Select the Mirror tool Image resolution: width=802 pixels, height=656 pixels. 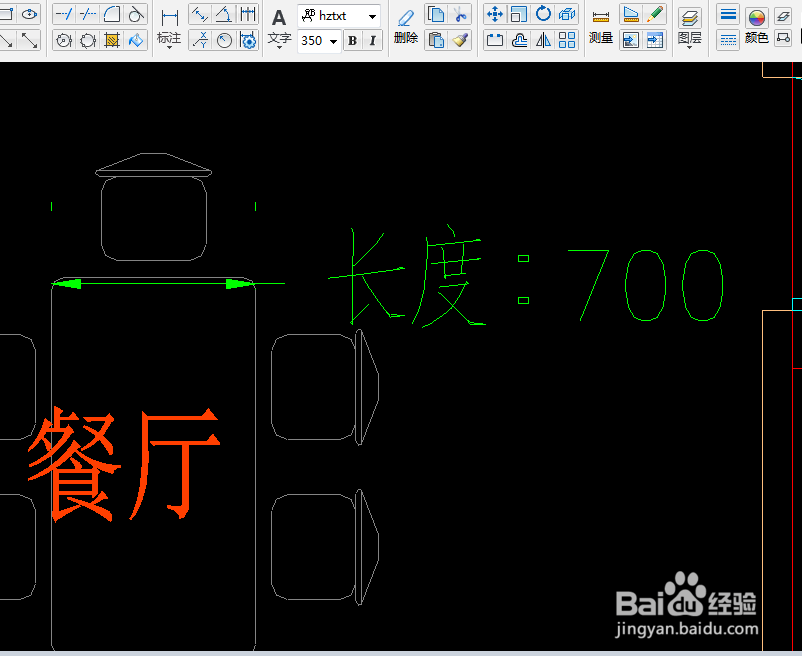point(544,41)
